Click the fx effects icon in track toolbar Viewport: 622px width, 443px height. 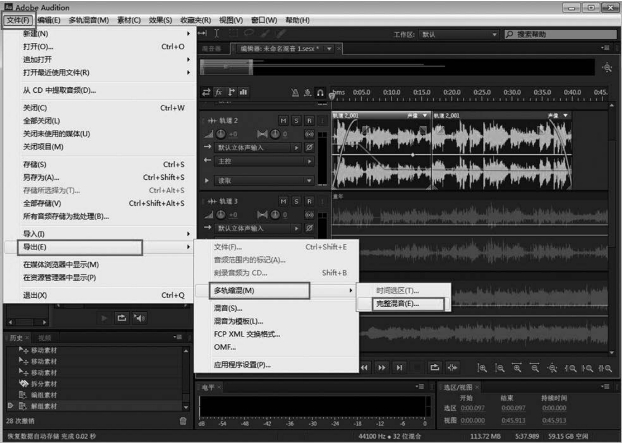tap(220, 93)
